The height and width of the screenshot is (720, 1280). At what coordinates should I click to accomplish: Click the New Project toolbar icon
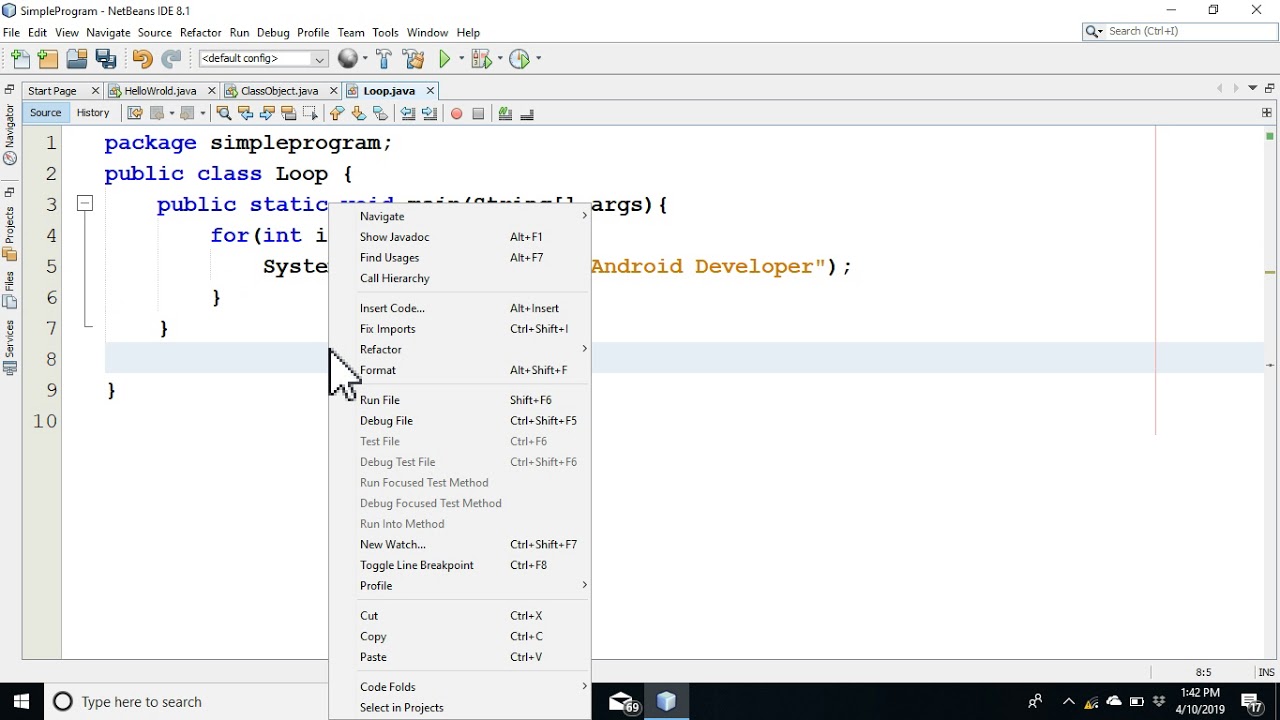(48, 59)
